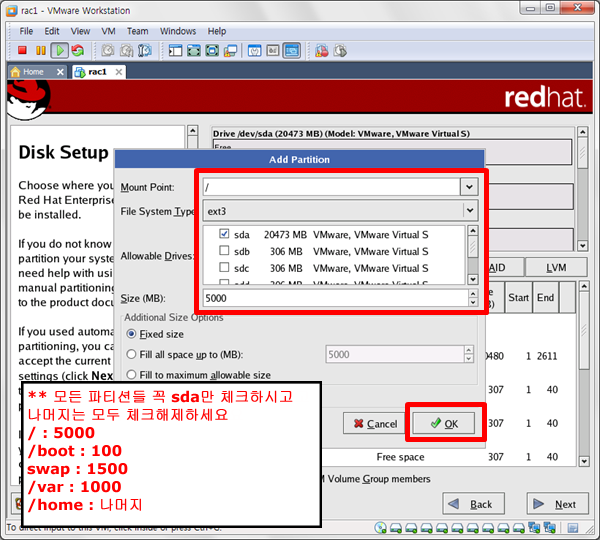Increase Size (MB) with the up arrow

pyautogui.click(x=473, y=294)
